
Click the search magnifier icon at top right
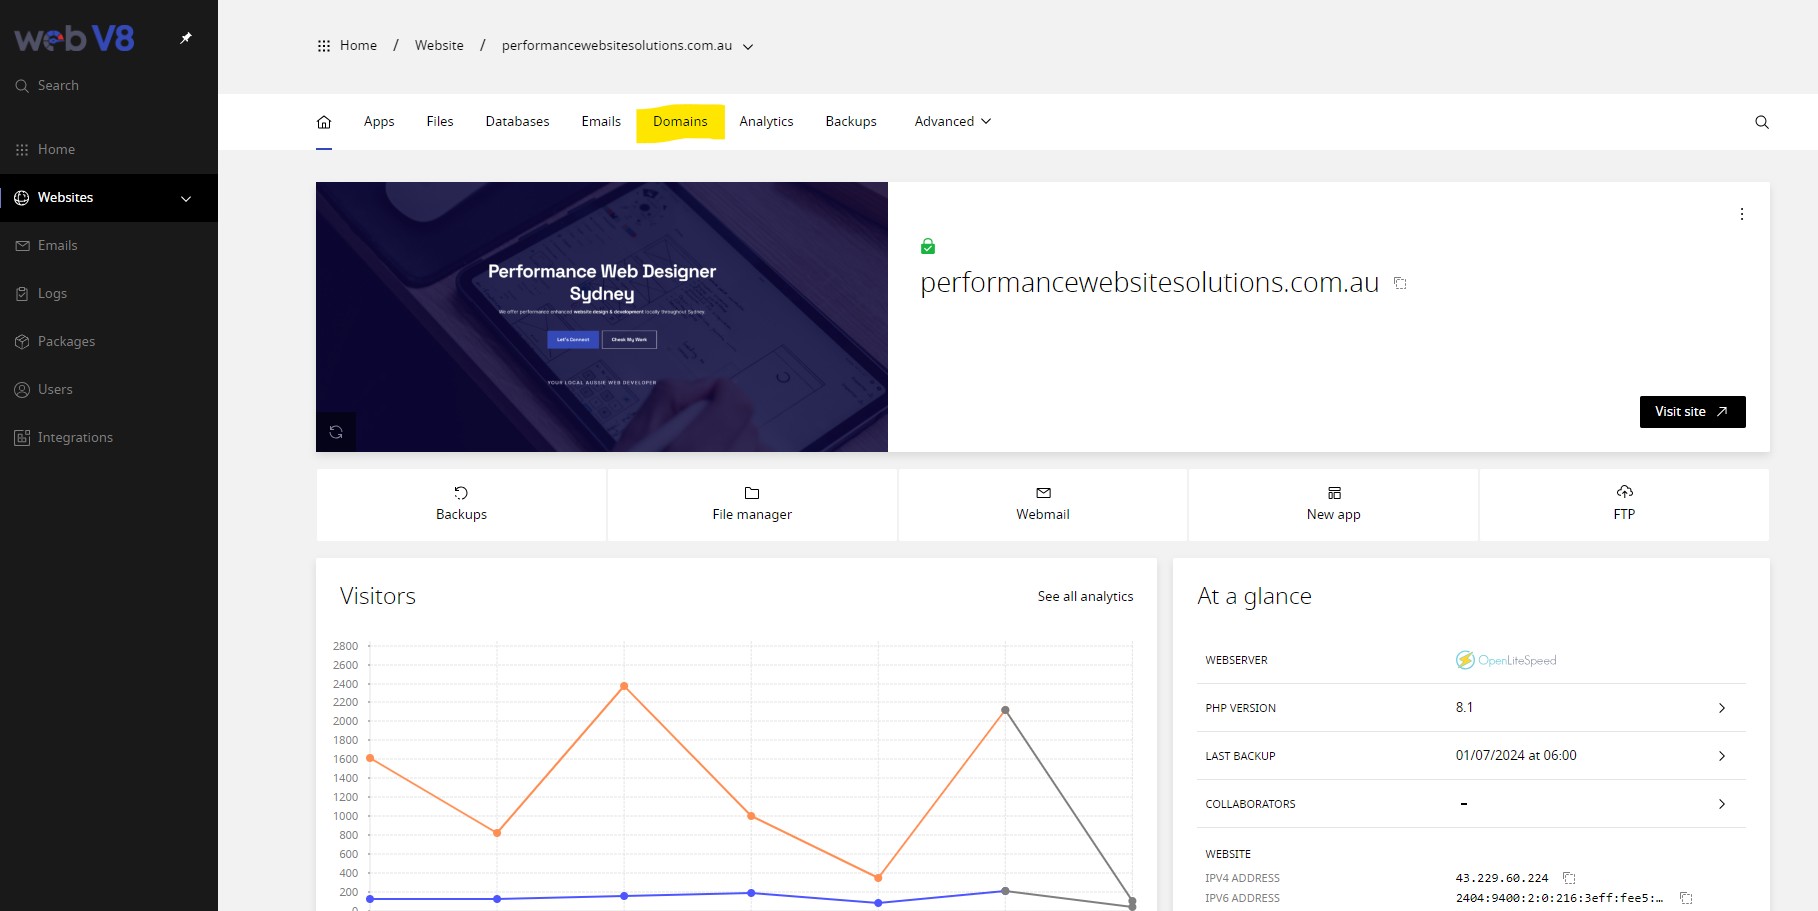pyautogui.click(x=1761, y=122)
